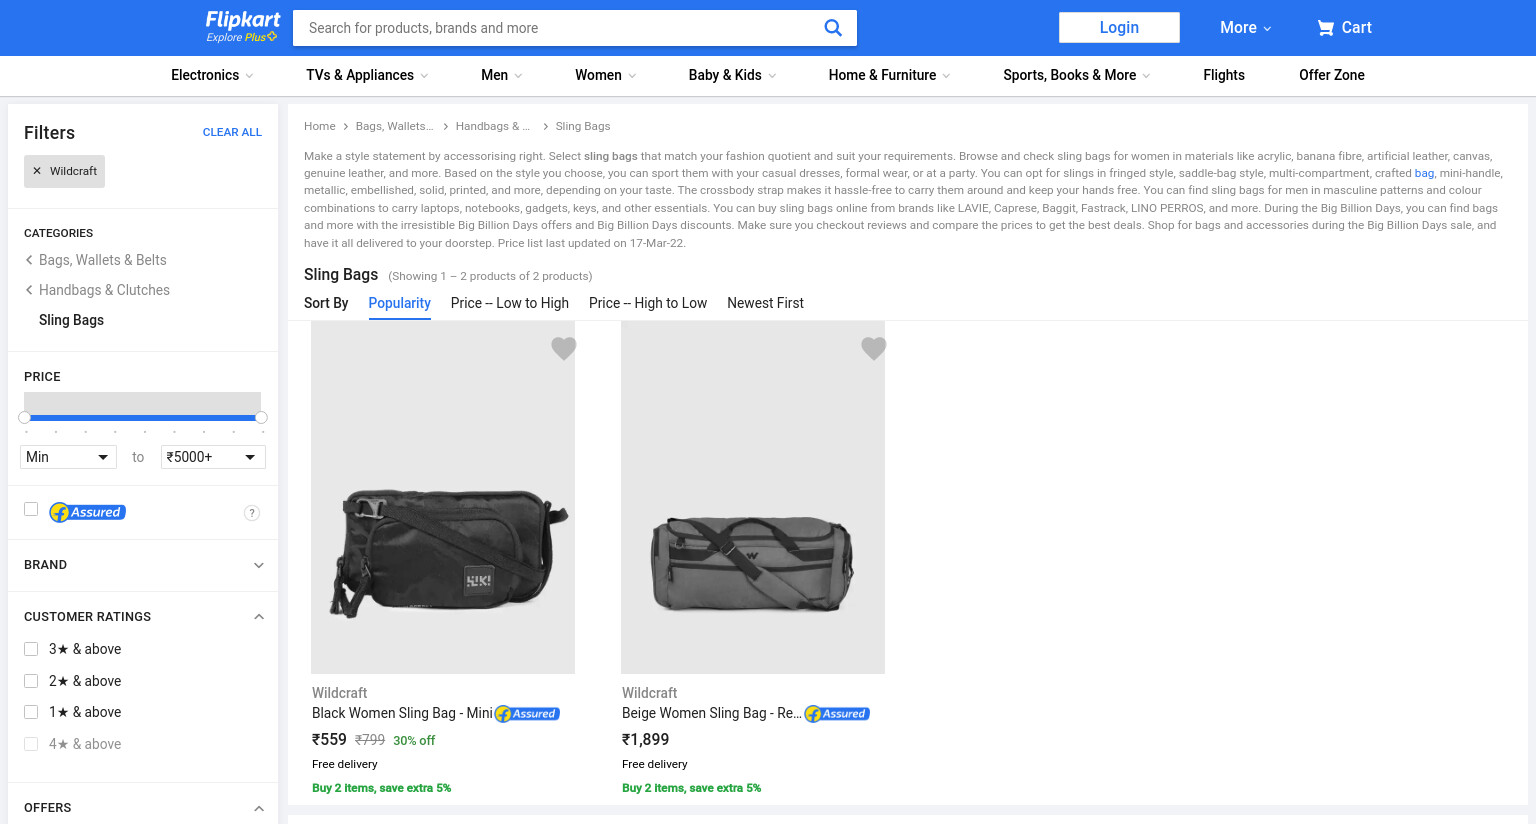Click the search magnifier icon
Screen dimensions: 1536x824
coord(832,28)
